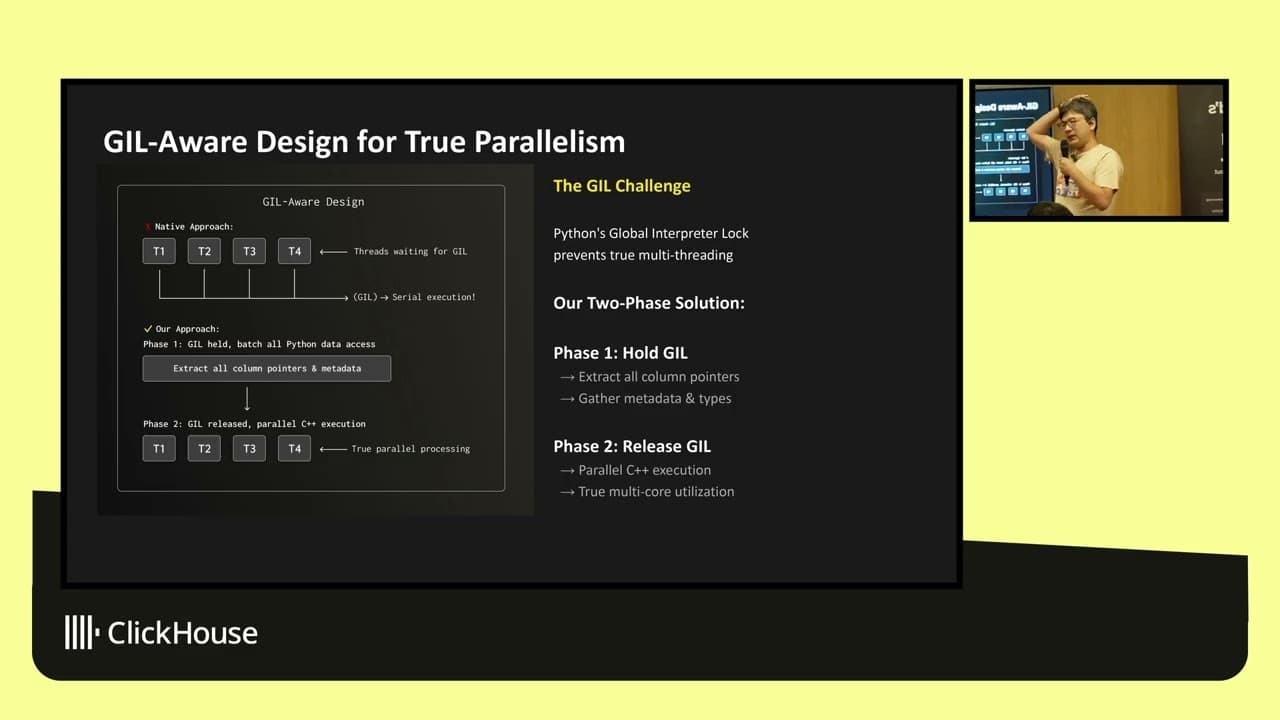Select the T2 box in the Phase 2 row
The image size is (1280, 720).
(x=204, y=448)
